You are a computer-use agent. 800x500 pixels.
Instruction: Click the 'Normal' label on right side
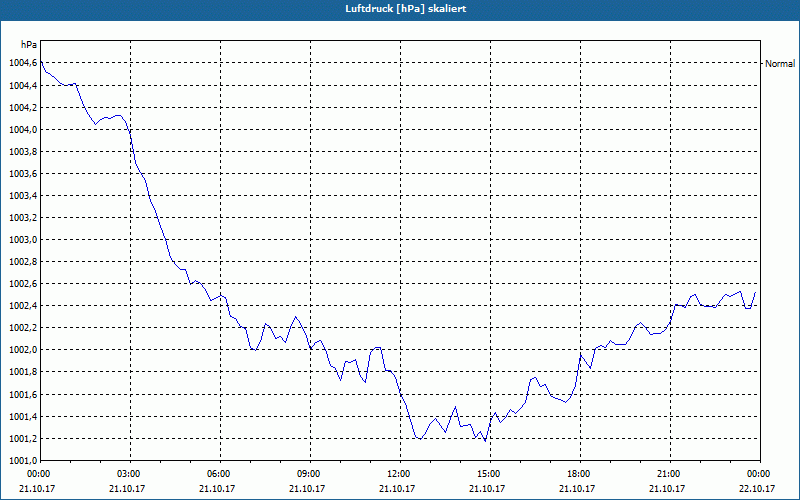(x=780, y=64)
